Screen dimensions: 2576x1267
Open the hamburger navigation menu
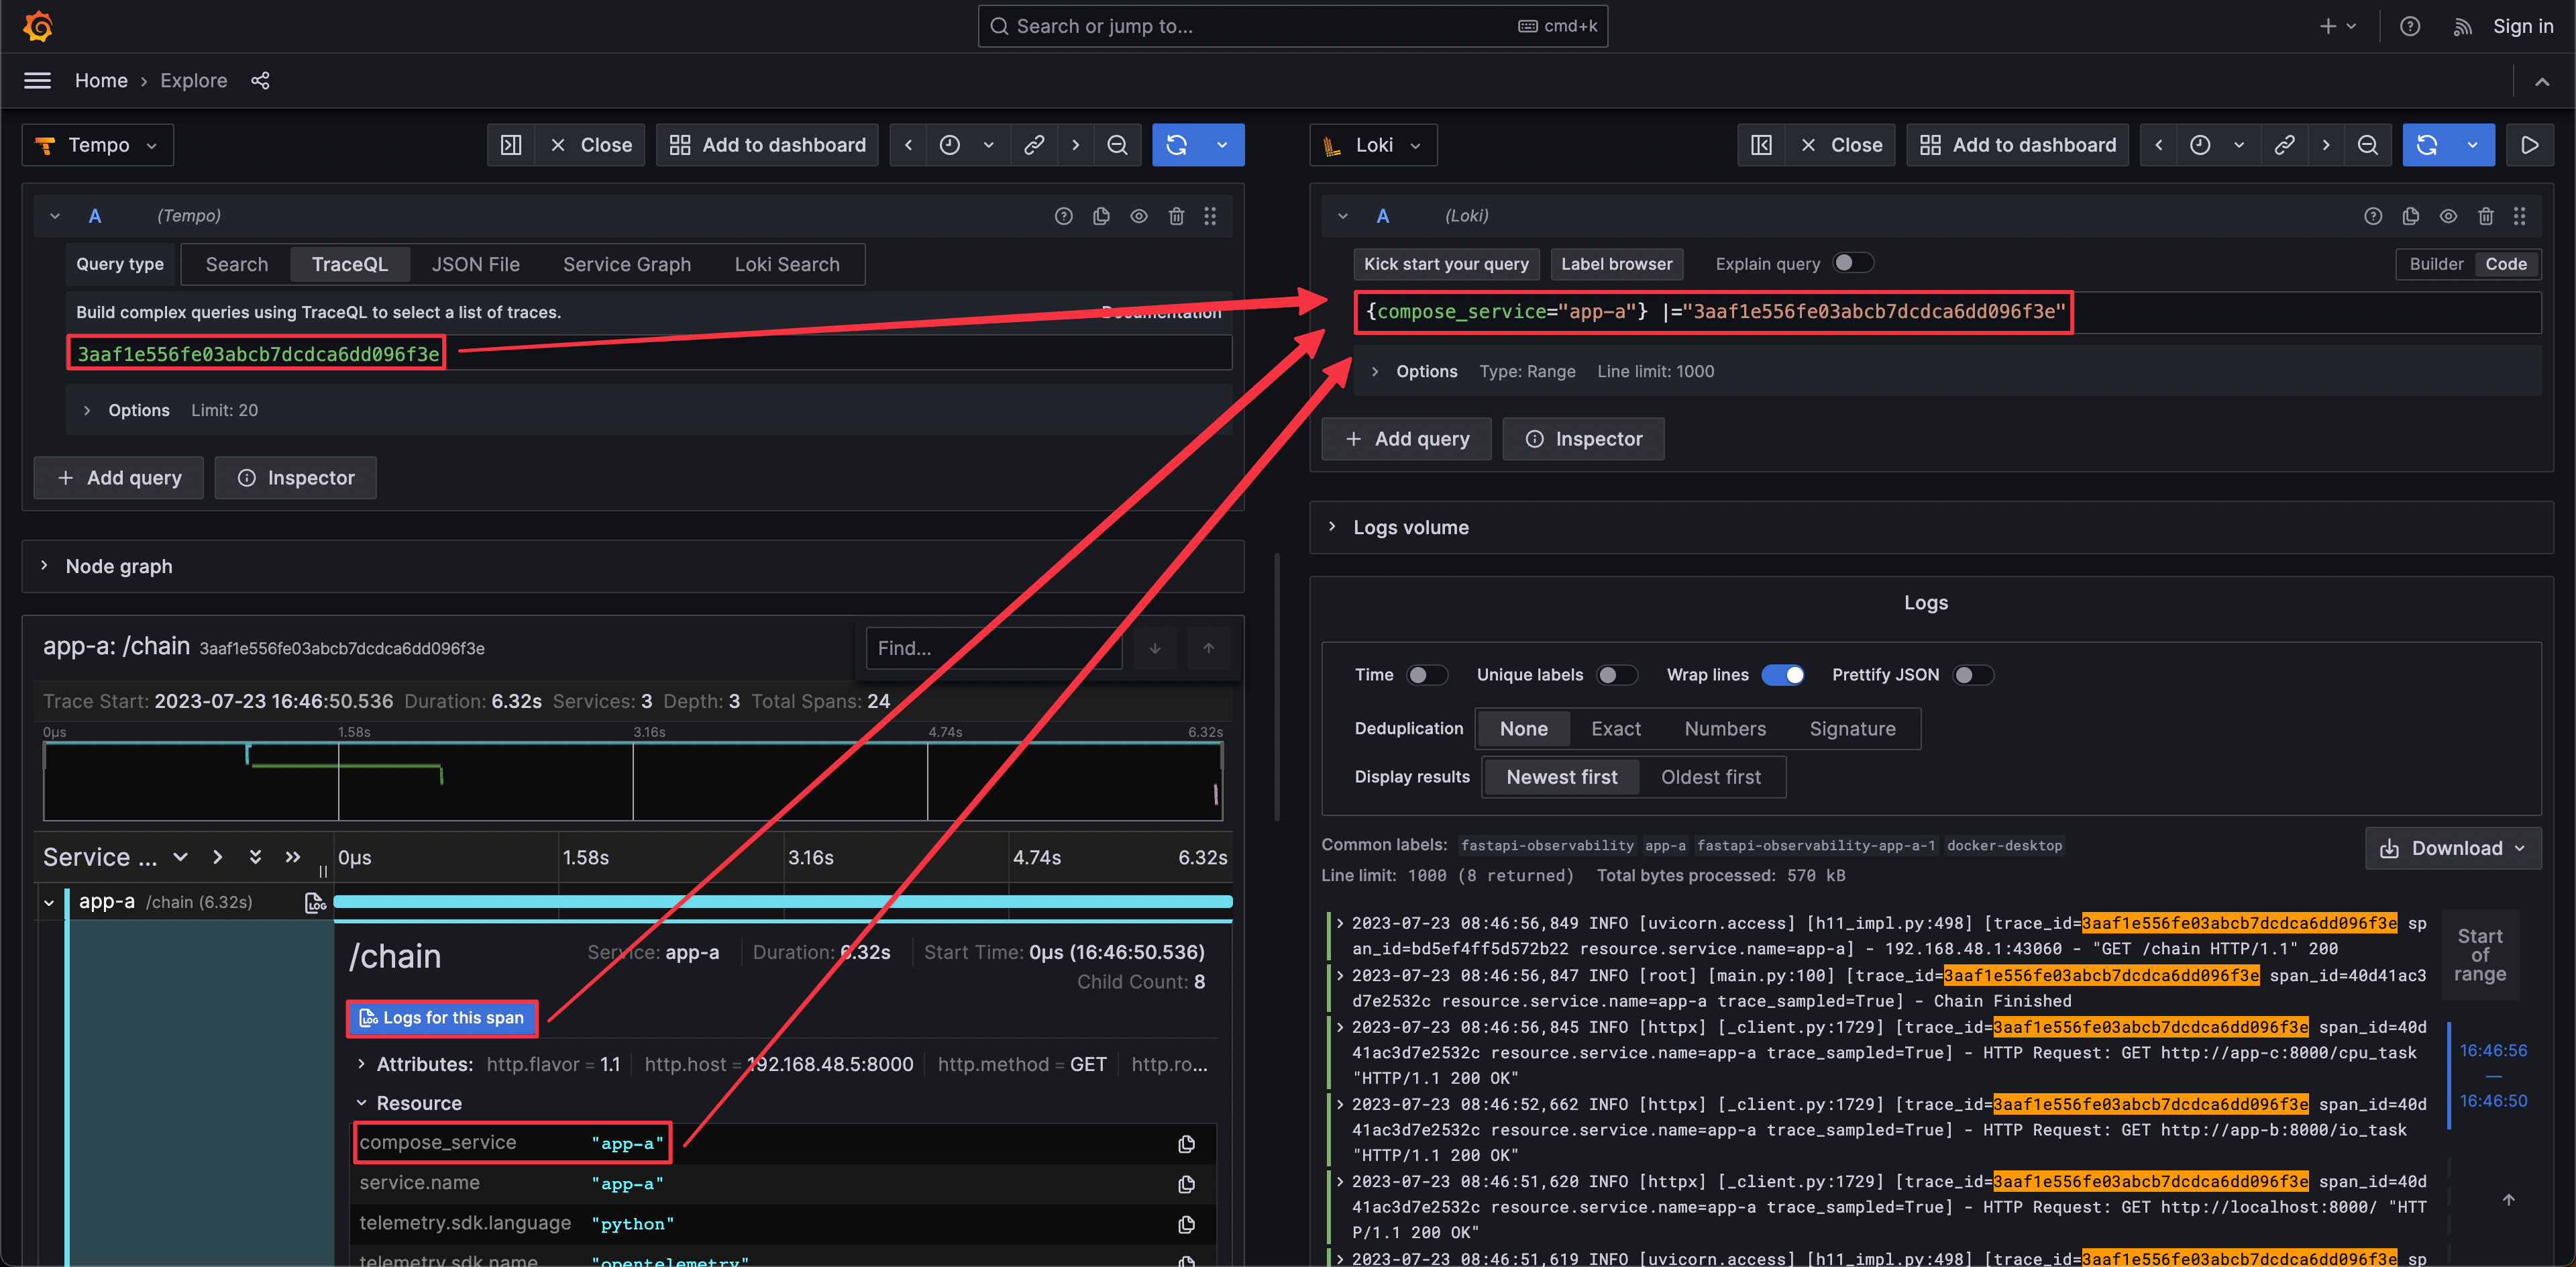[37, 81]
